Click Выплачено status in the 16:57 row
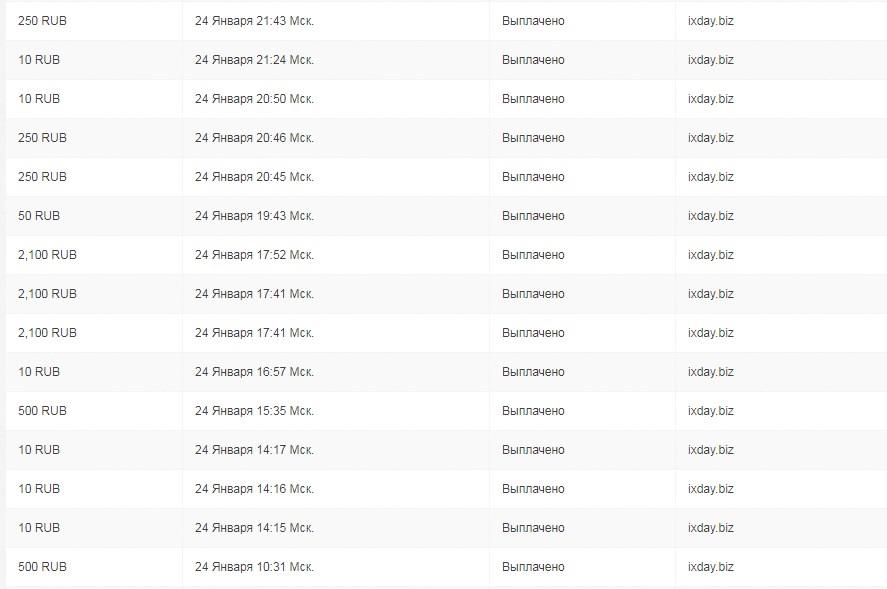The height and width of the screenshot is (589, 887). 533,372
